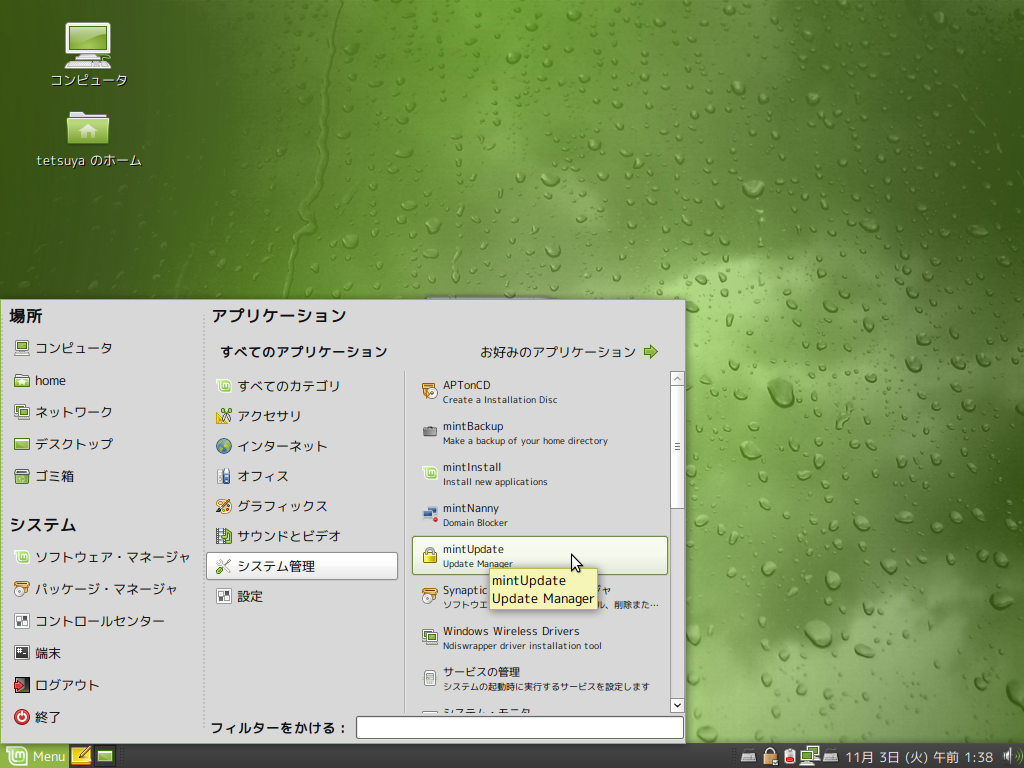
Task: Launch Windows Wireless Drivers
Action: point(539,638)
